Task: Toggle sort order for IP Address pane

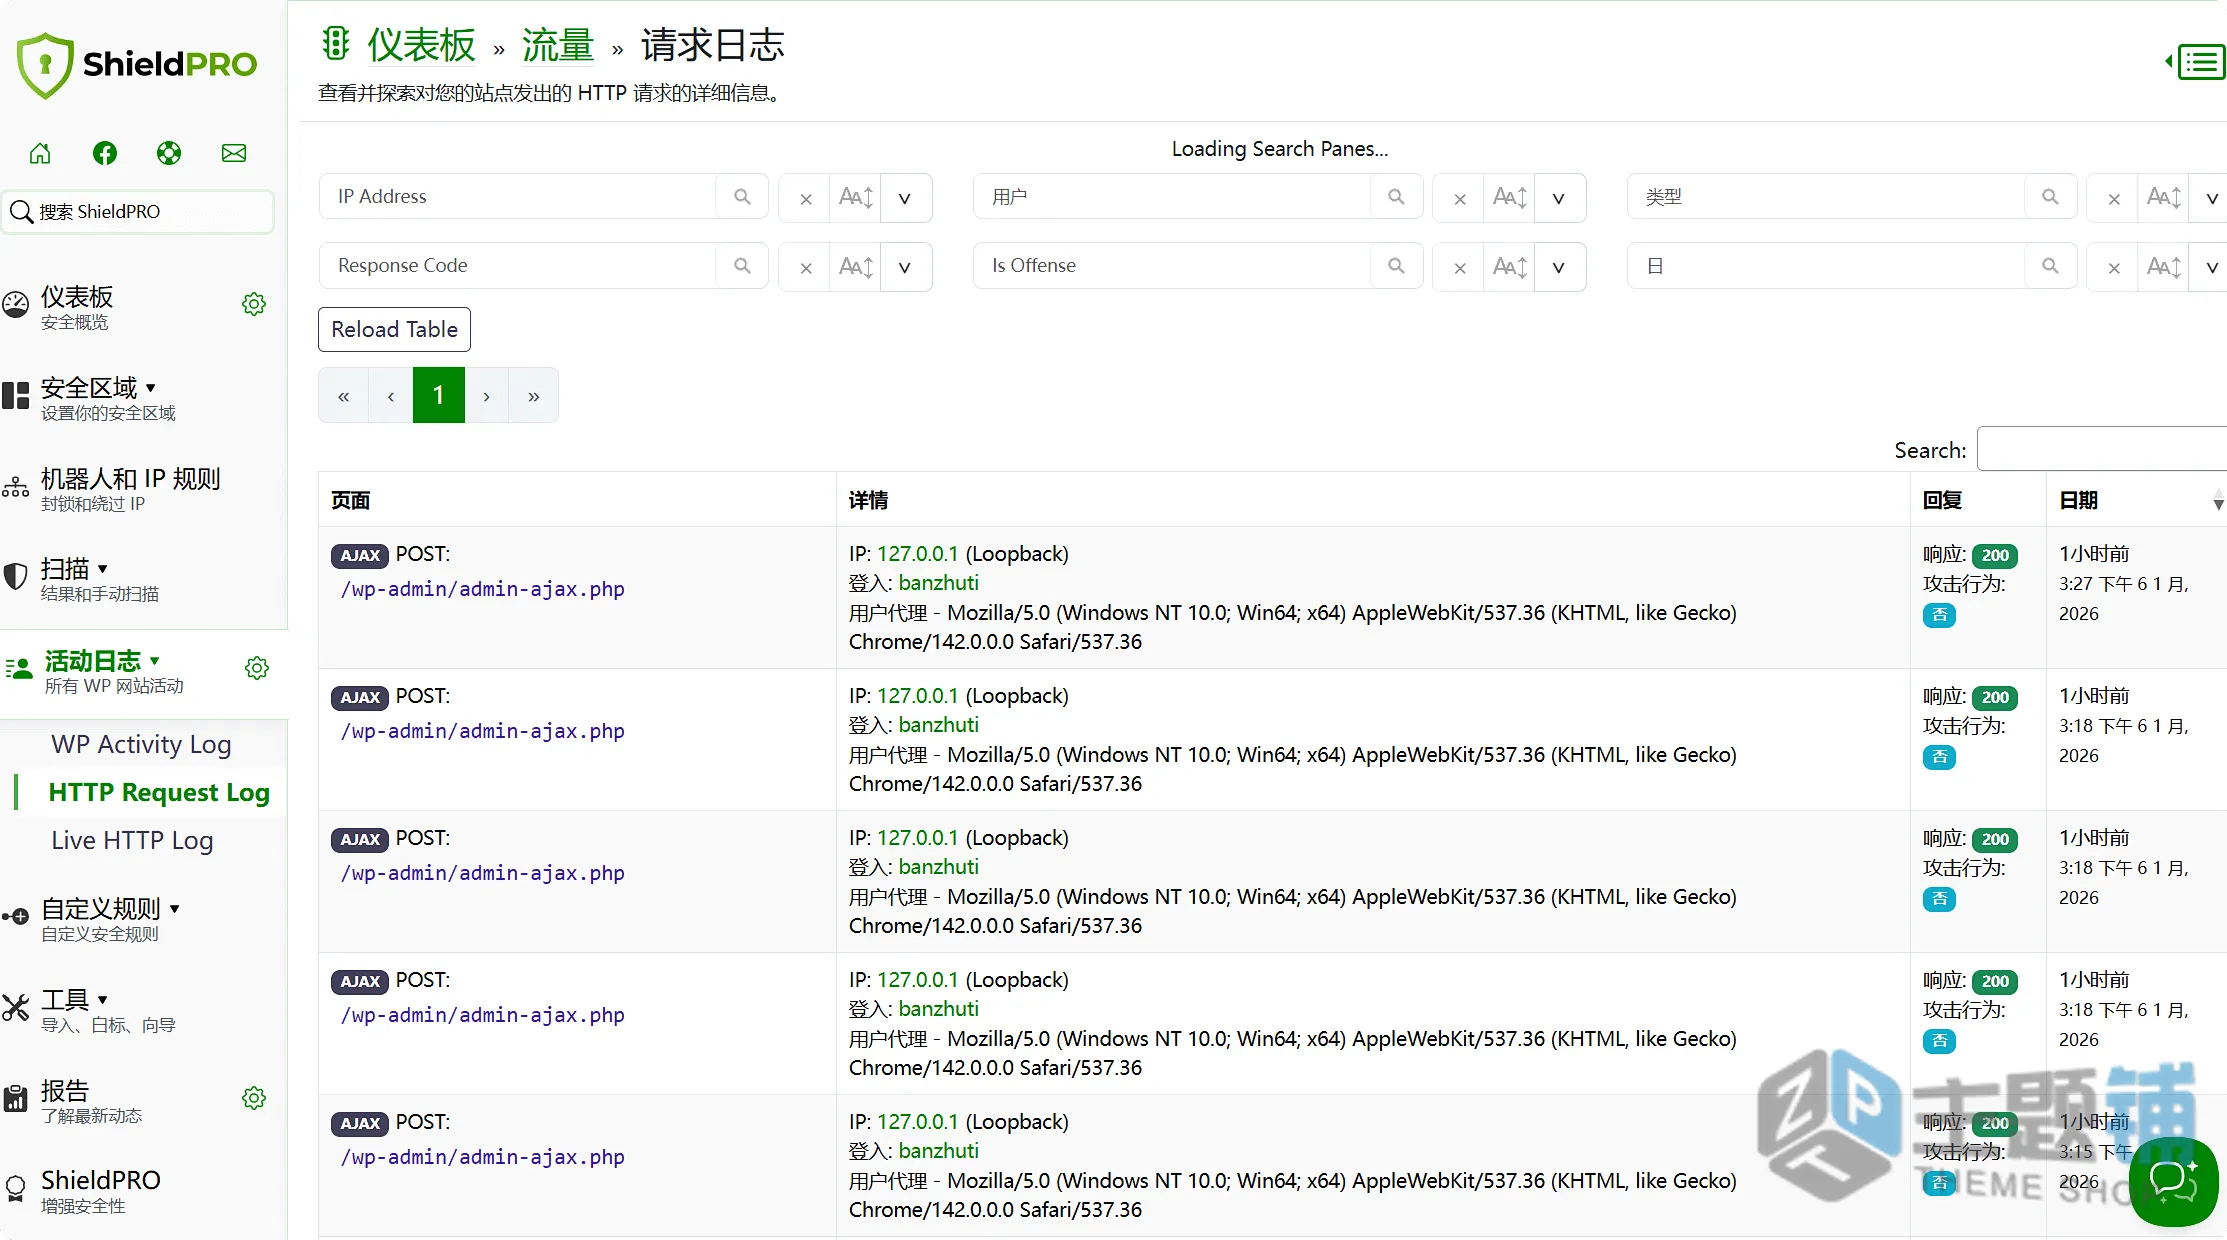Action: (856, 198)
